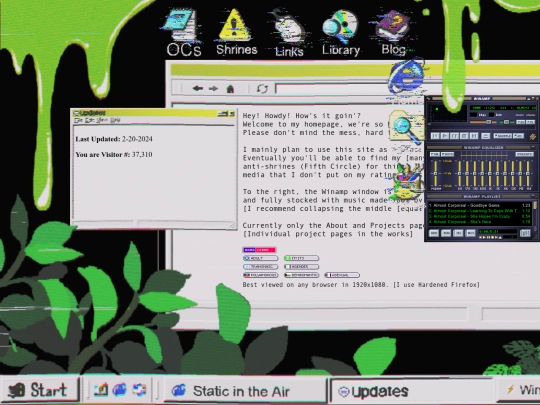Go back using browser back arrow
Image resolution: width=540 pixels, height=405 pixels.
click(197, 89)
